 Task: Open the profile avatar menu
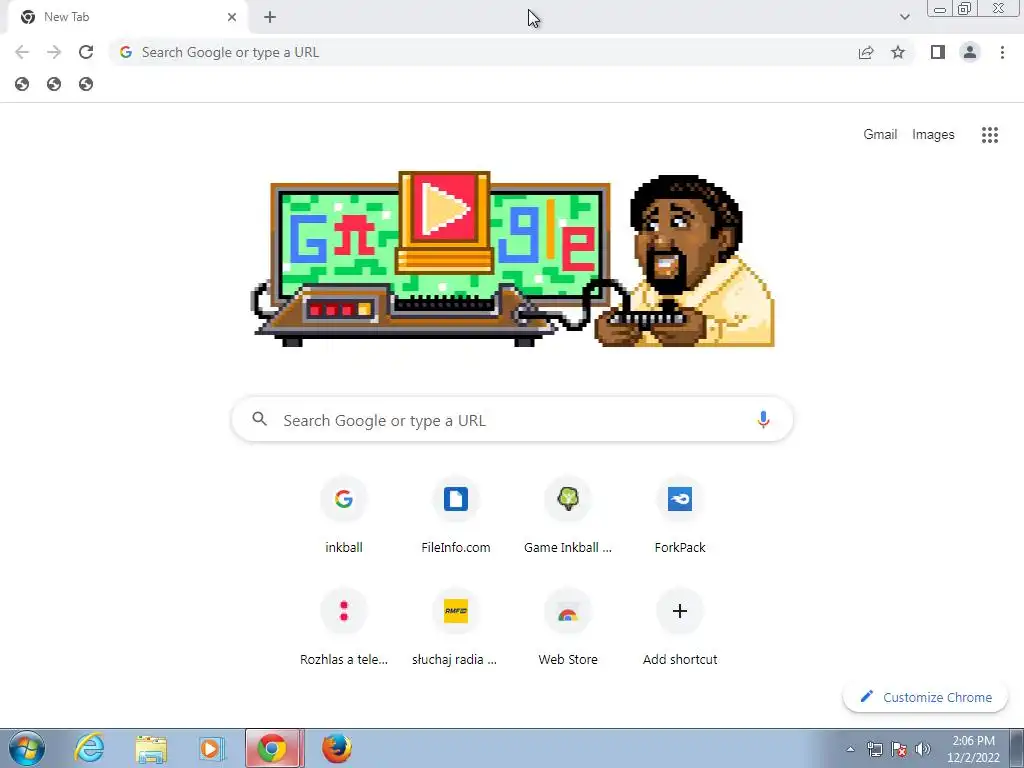(x=970, y=52)
